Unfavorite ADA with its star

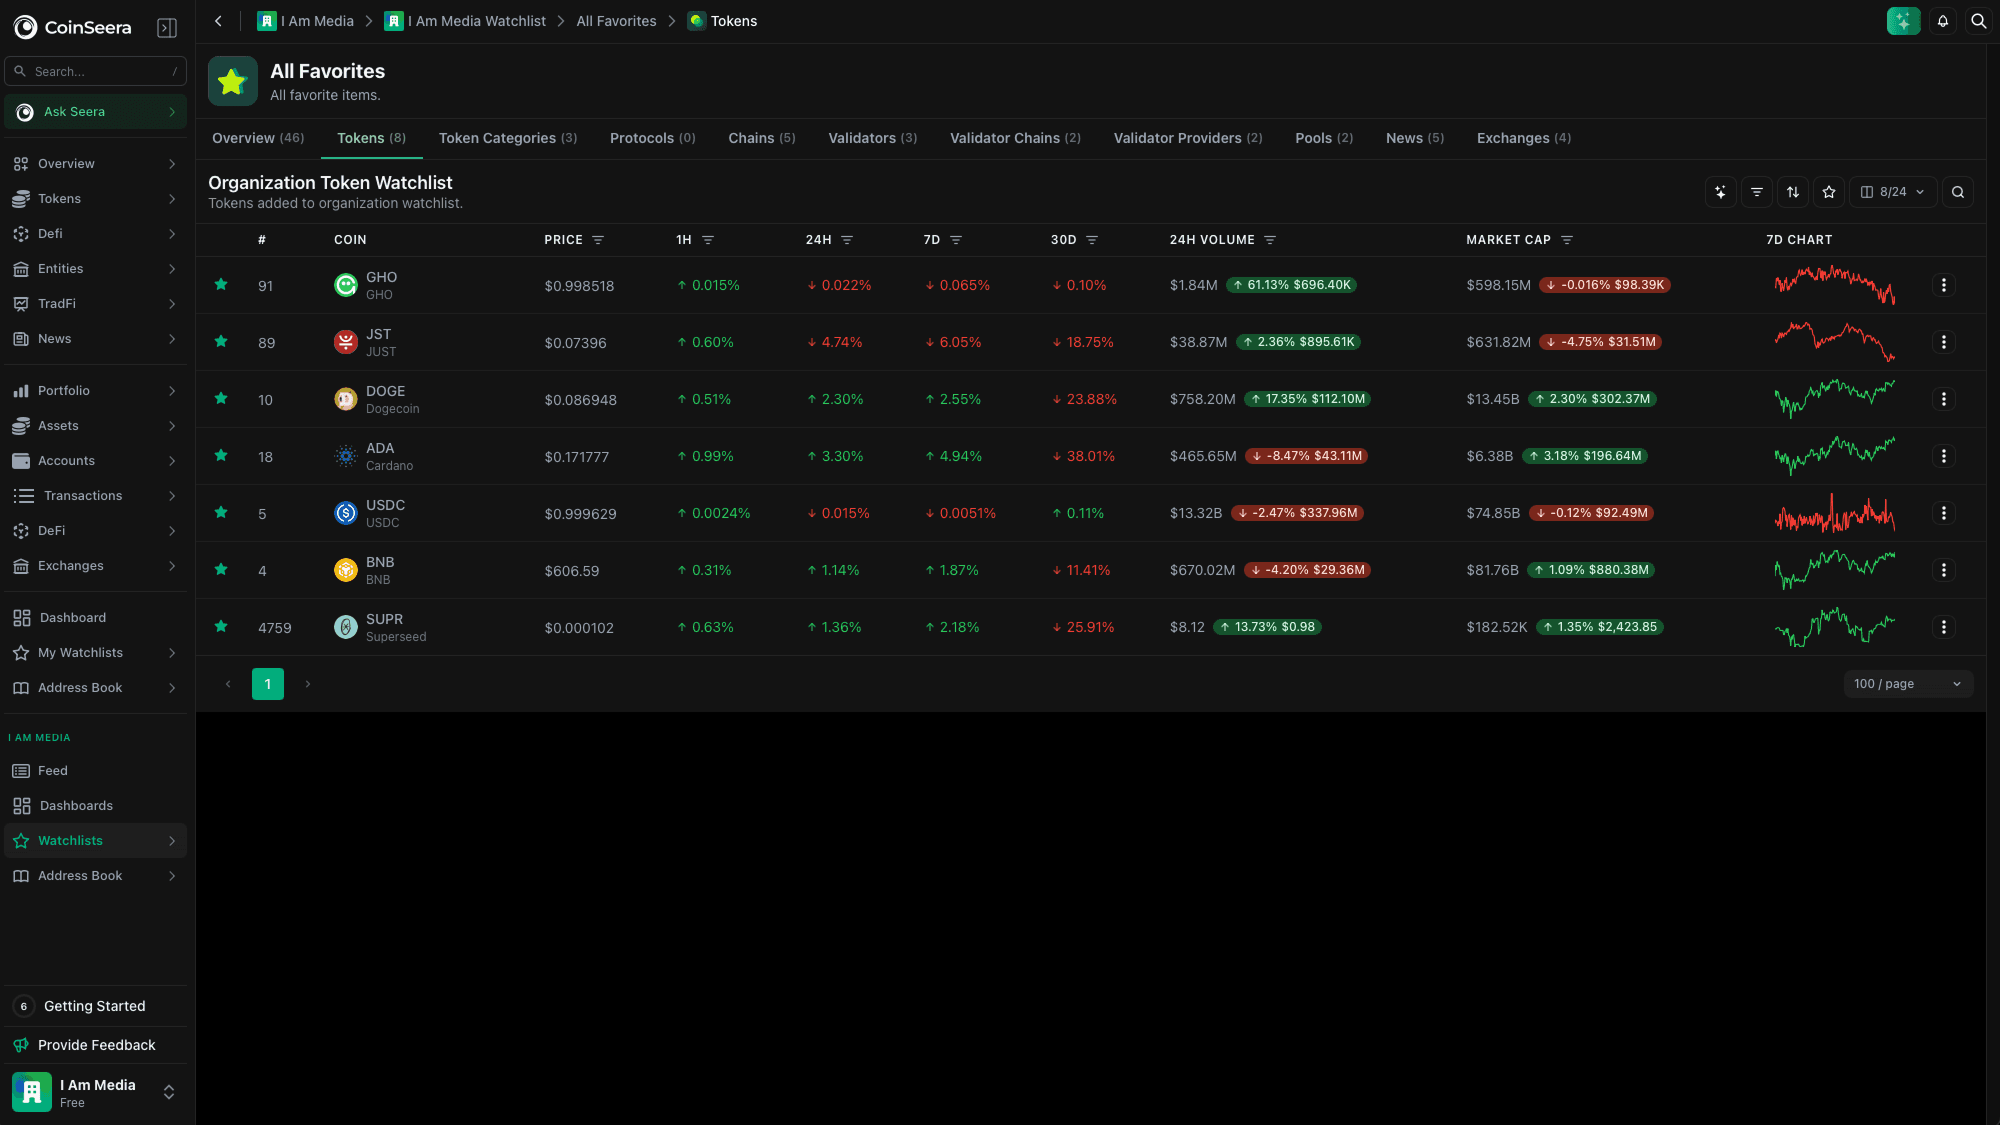tap(221, 455)
